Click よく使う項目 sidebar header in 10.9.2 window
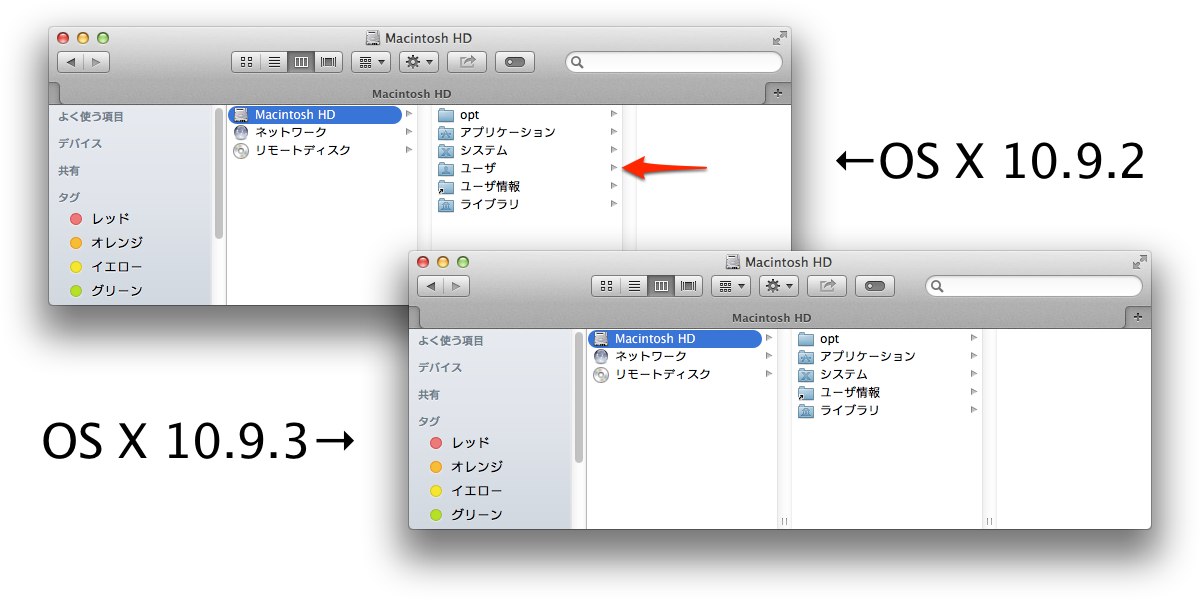The image size is (1200, 600). [x=91, y=117]
